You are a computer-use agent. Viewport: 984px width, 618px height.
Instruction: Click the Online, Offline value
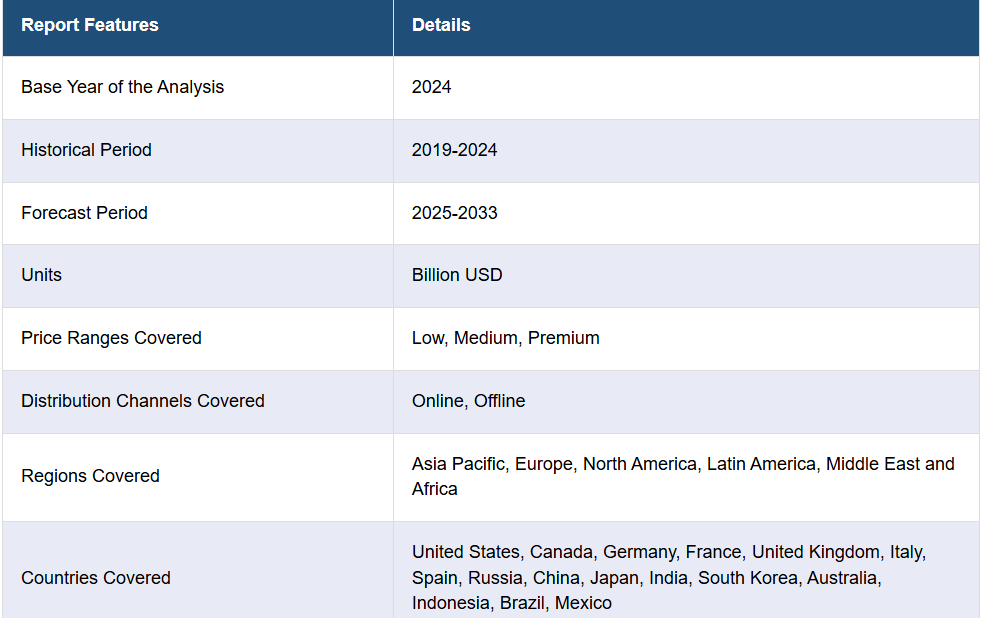(x=468, y=401)
